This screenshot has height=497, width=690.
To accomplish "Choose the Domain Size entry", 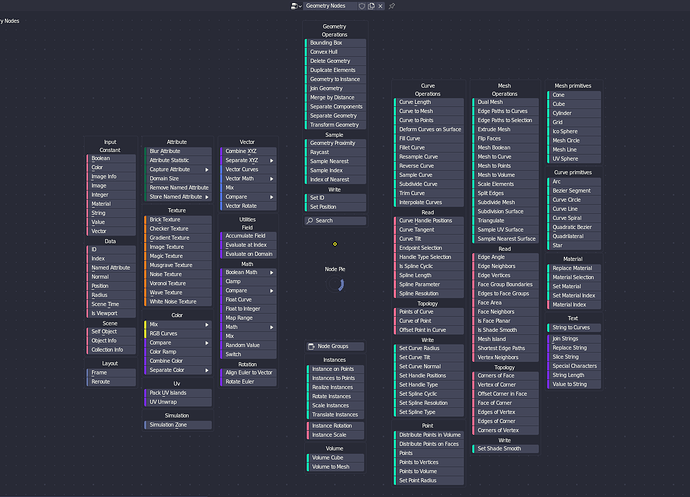I will pyautogui.click(x=178, y=179).
